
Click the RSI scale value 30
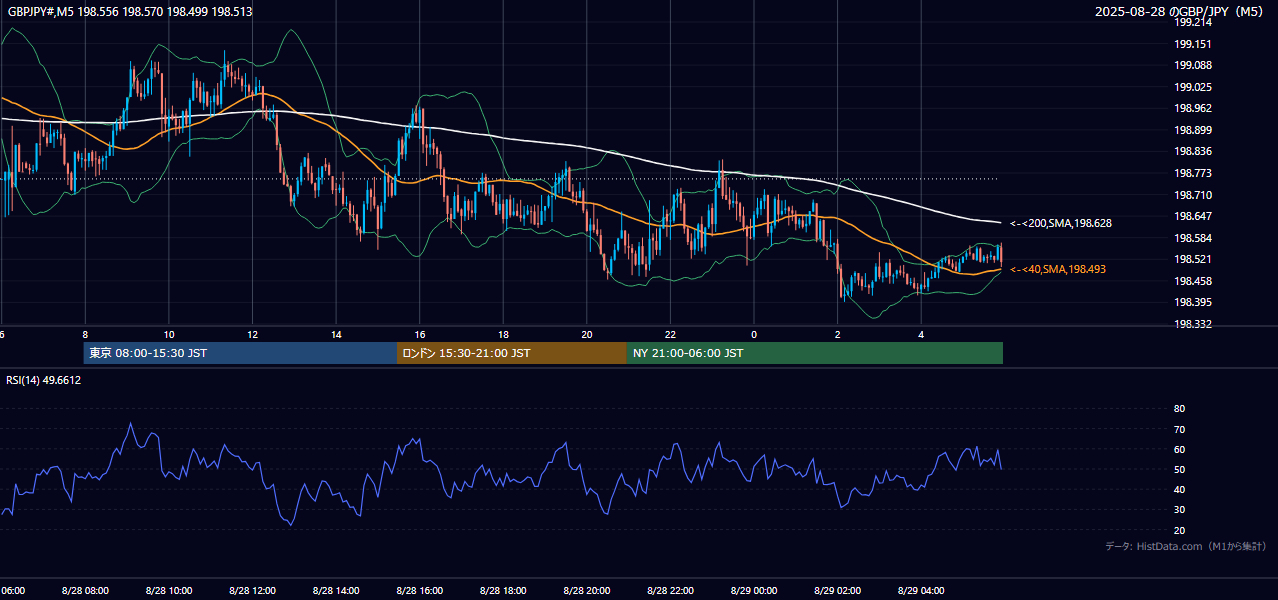pyautogui.click(x=1179, y=510)
